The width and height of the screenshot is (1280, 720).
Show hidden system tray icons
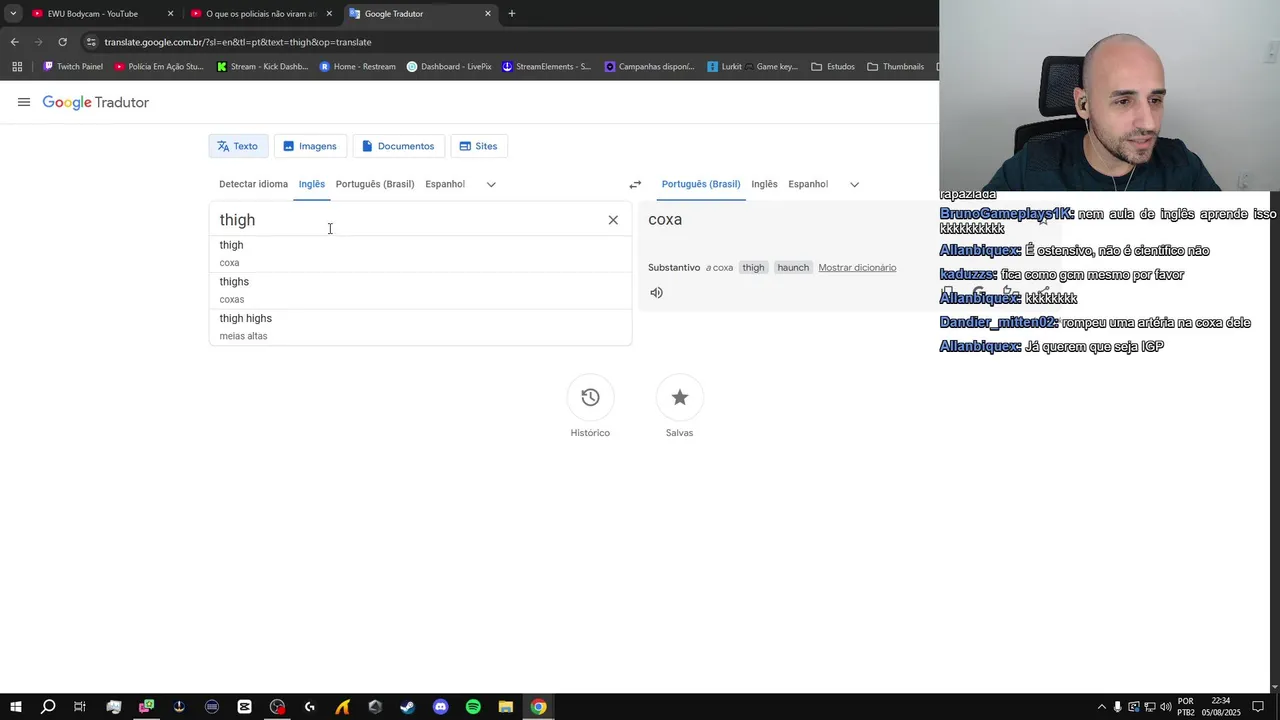tap(1101, 707)
